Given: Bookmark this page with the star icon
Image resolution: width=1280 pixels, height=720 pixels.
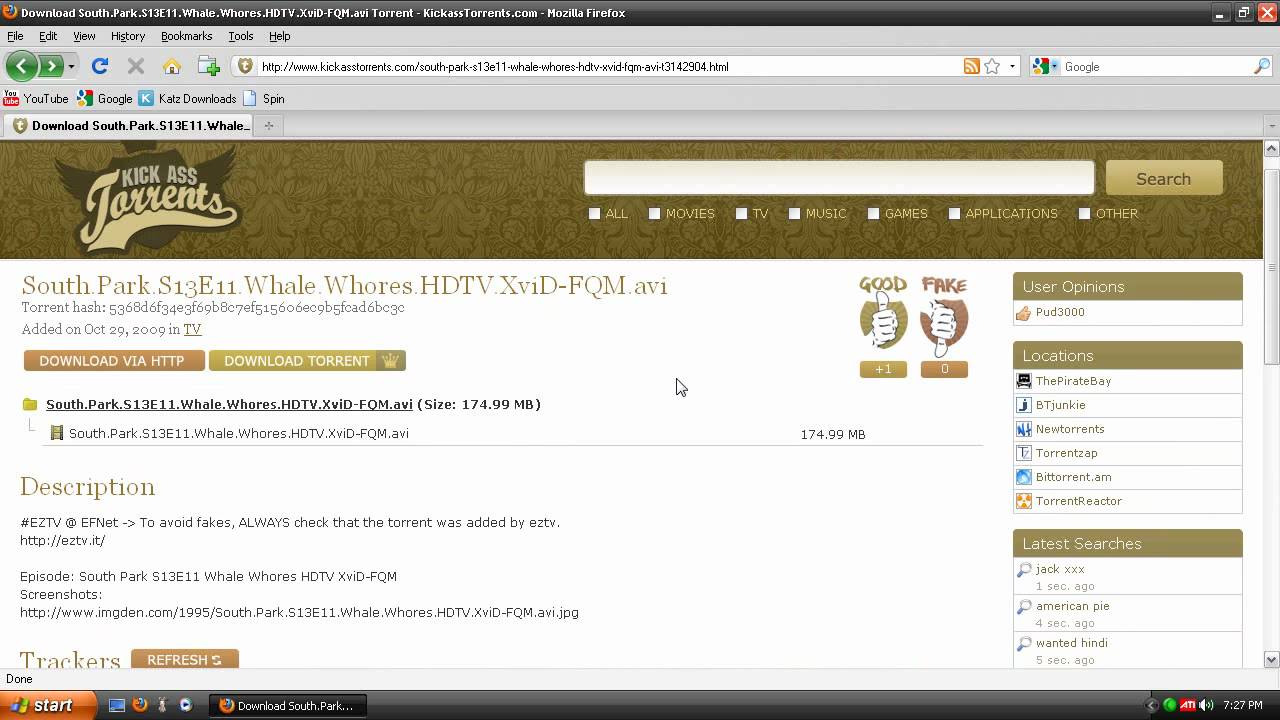Looking at the screenshot, I should [x=992, y=67].
